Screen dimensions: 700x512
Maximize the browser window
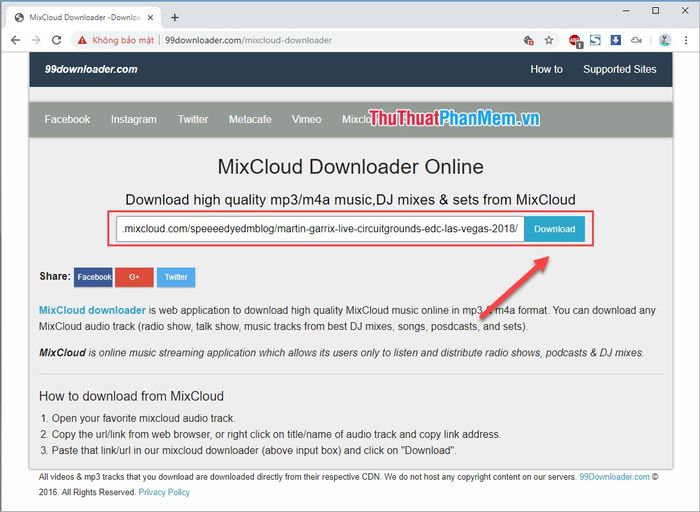(x=655, y=11)
